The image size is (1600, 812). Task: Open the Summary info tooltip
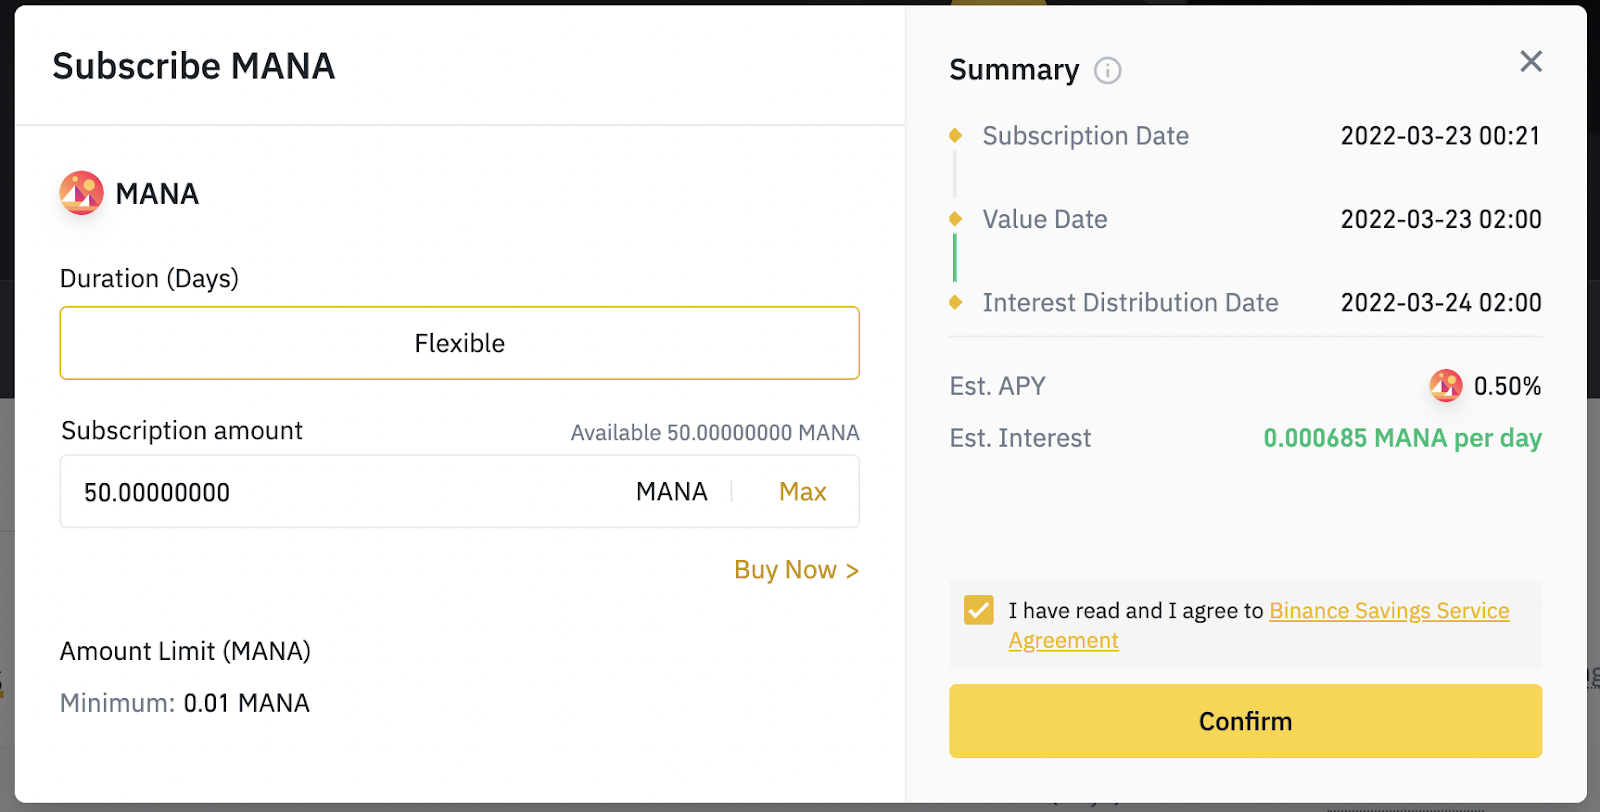pos(1108,70)
